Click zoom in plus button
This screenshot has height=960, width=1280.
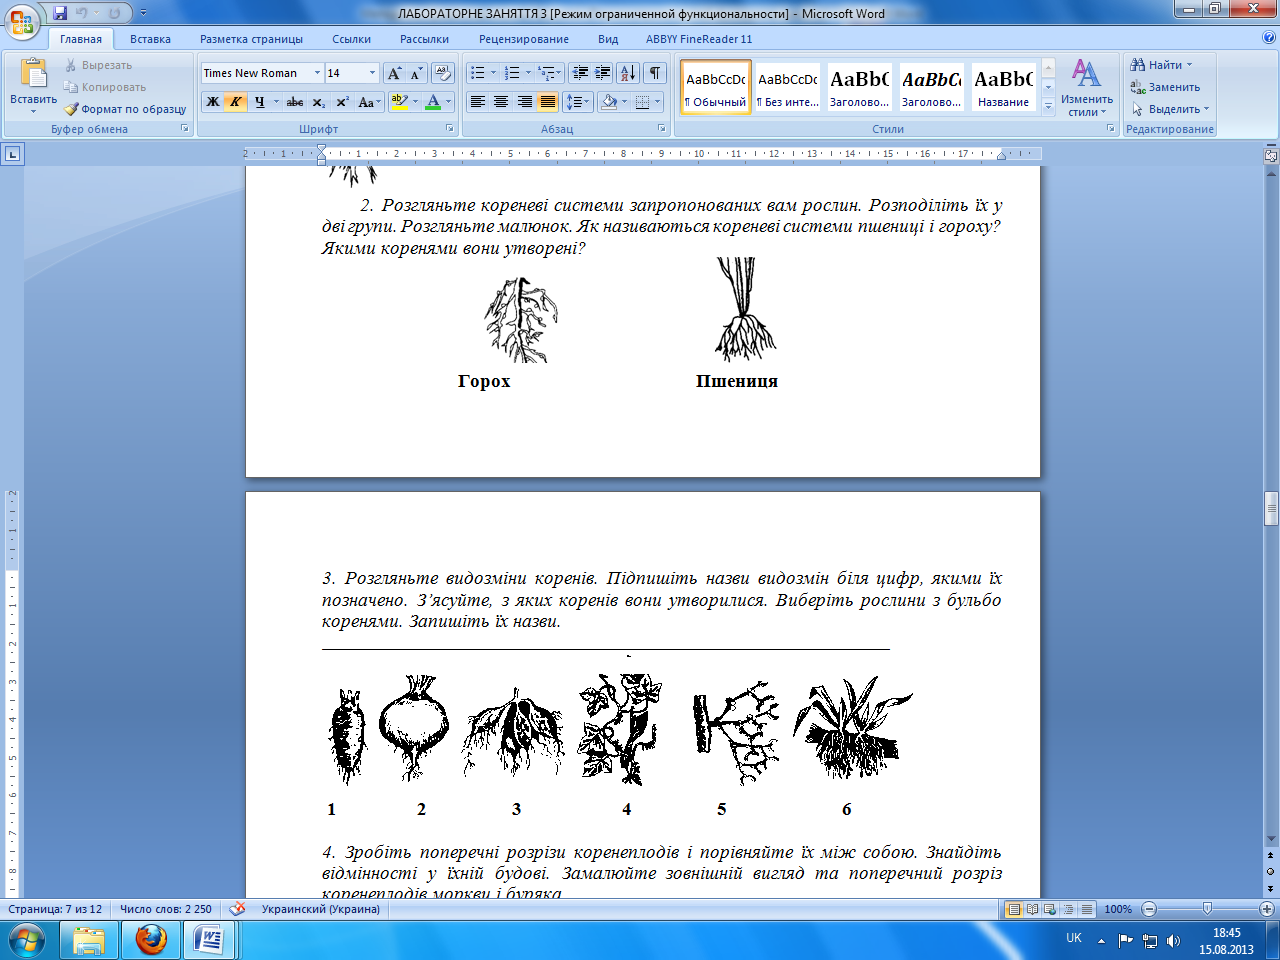[1266, 909]
